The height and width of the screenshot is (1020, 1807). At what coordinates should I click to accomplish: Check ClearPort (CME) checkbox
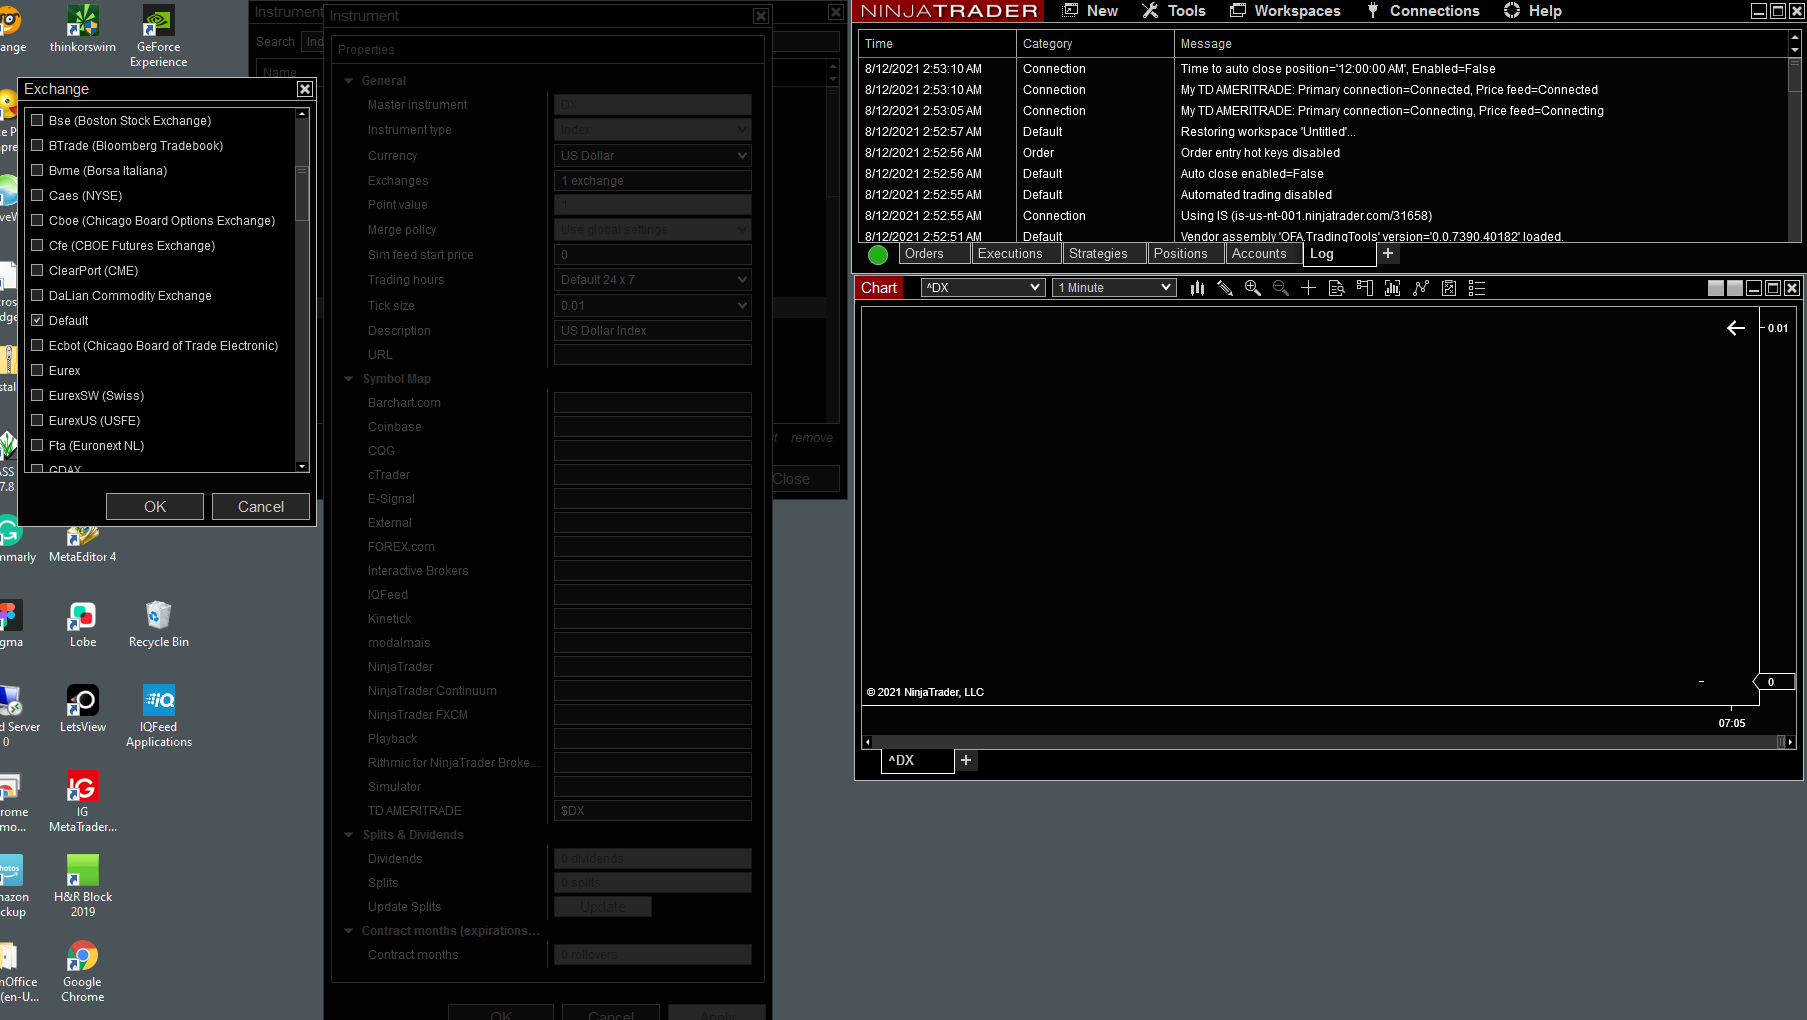click(37, 270)
